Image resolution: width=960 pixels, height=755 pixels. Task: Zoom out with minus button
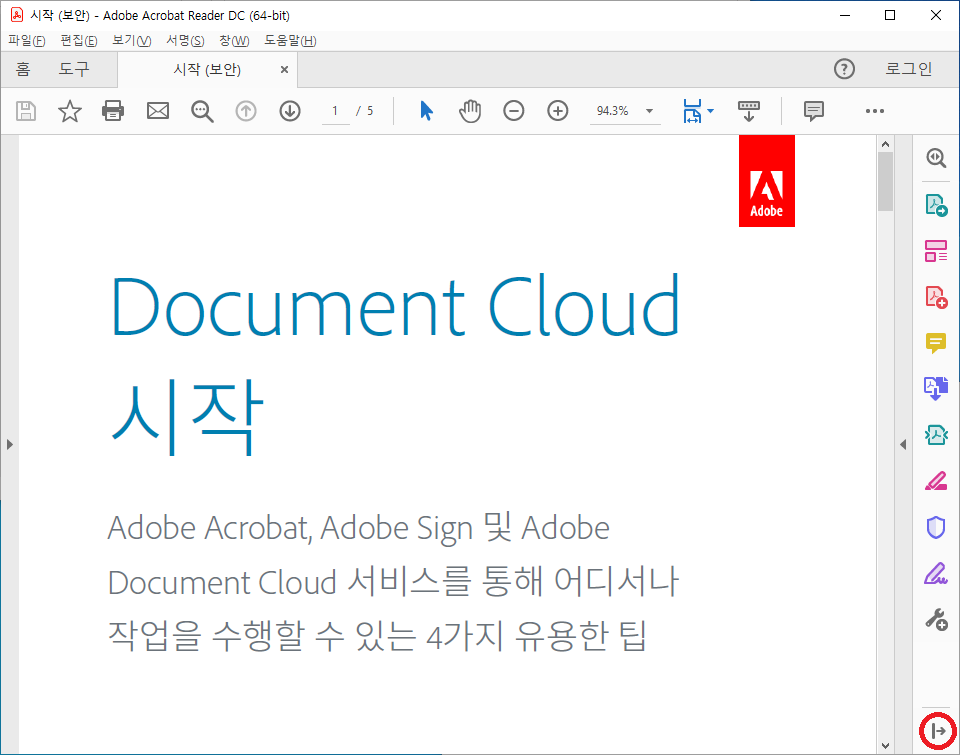[x=514, y=111]
